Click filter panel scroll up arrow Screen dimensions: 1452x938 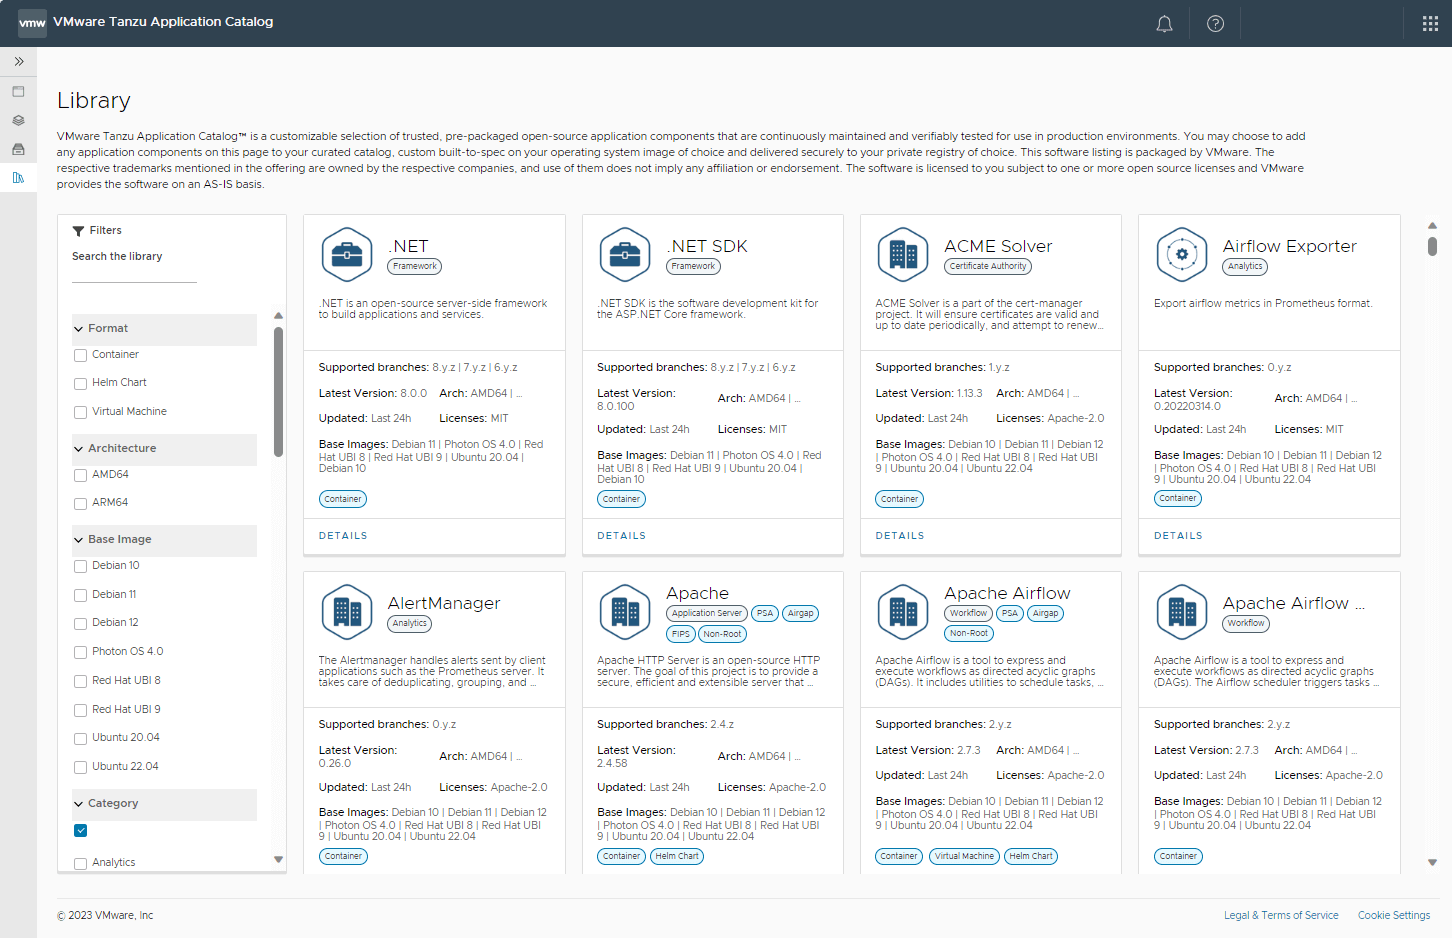click(x=278, y=316)
